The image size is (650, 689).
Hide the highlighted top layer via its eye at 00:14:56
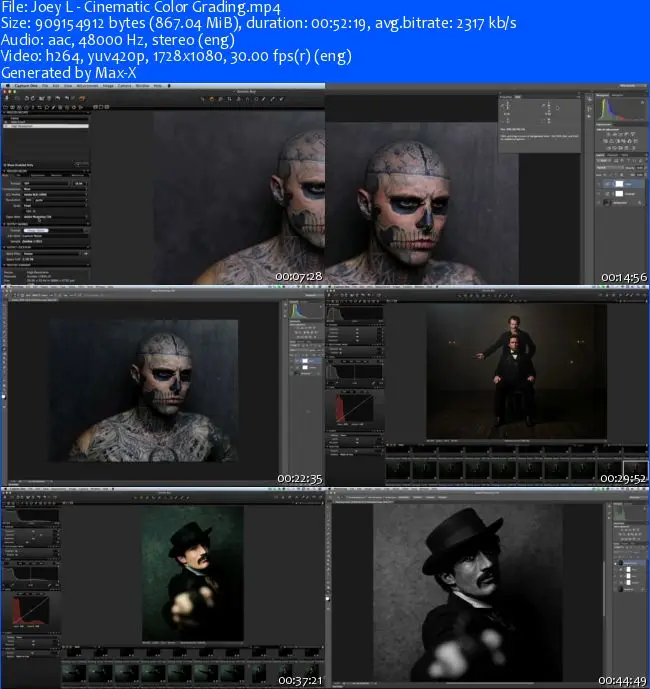(598, 184)
